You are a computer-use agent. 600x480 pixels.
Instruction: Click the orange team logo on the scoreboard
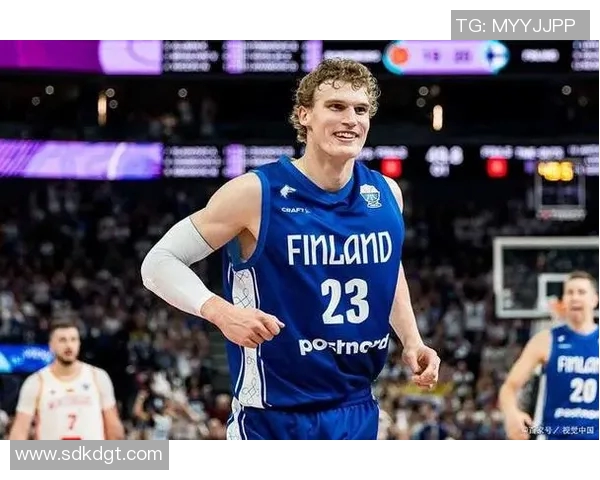point(399,57)
